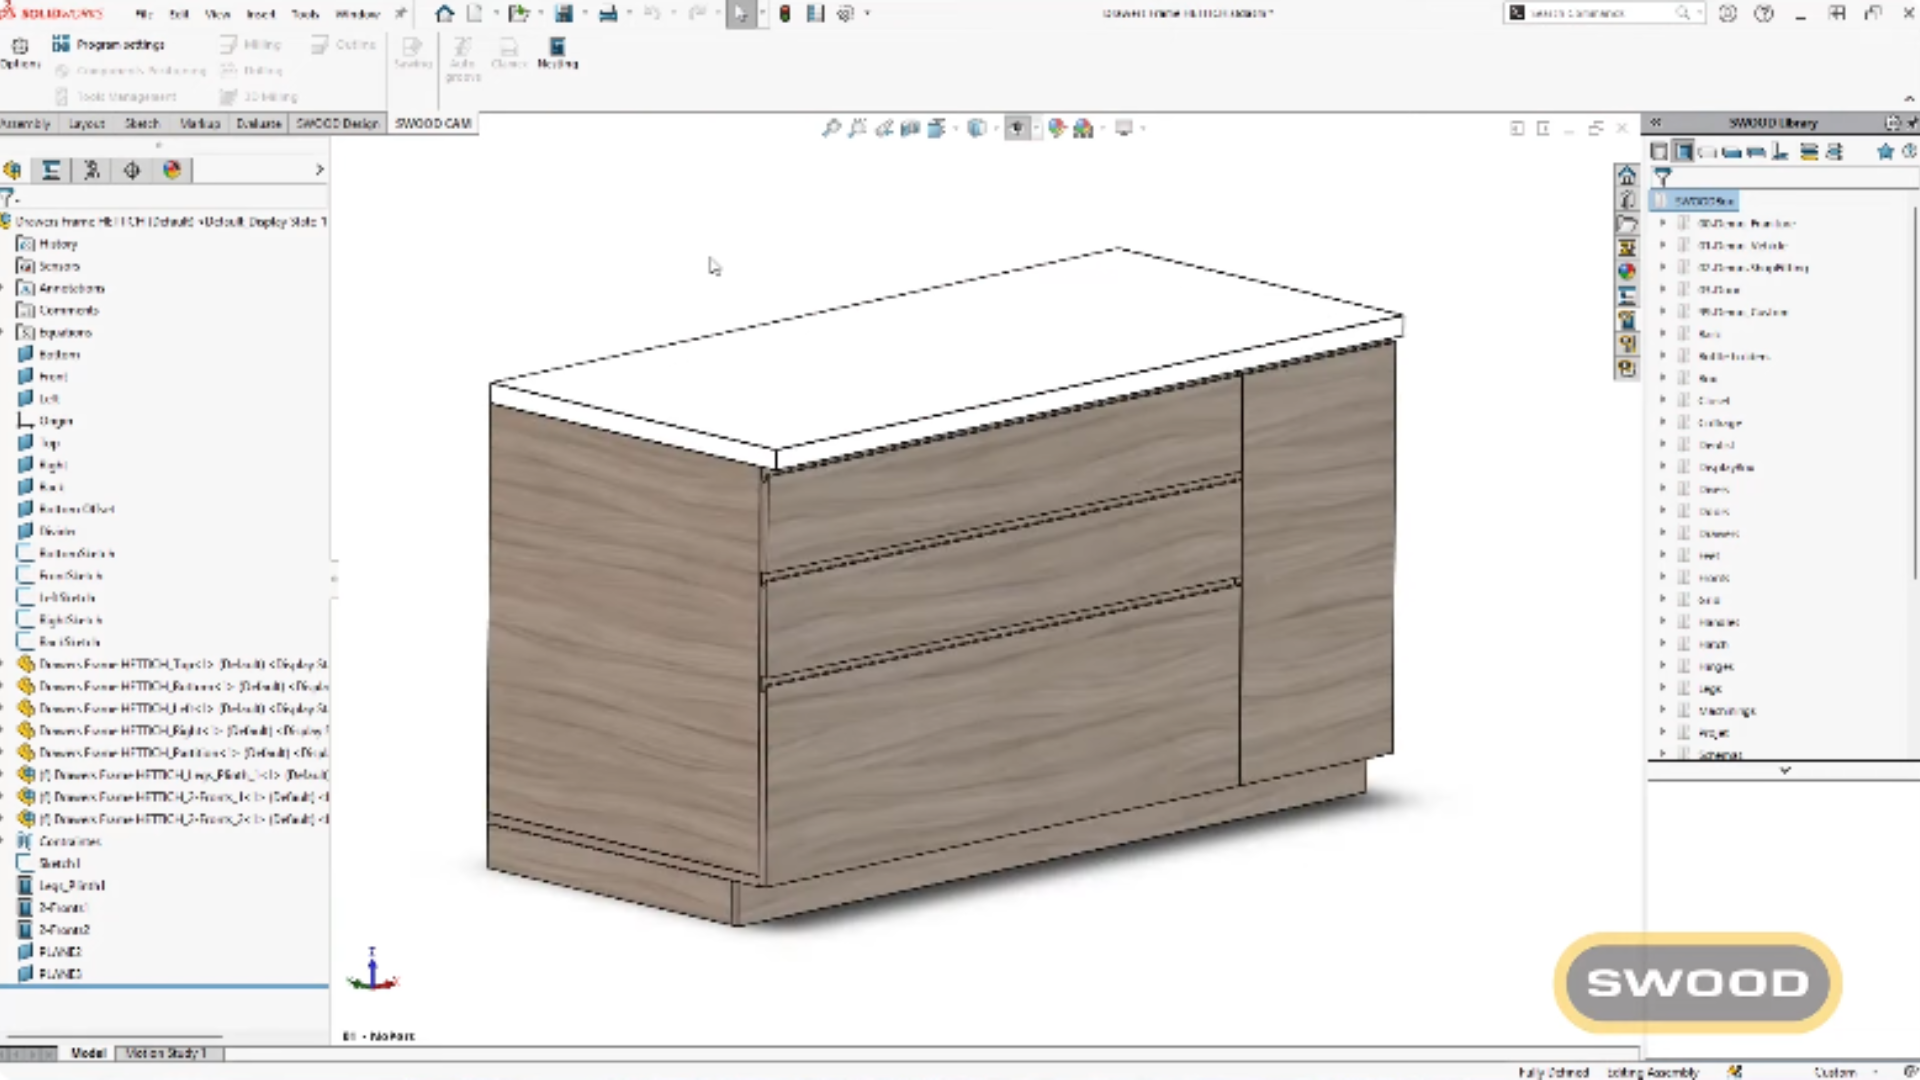Open SWOOD CAM Options
This screenshot has width=1920, height=1080.
click(20, 53)
